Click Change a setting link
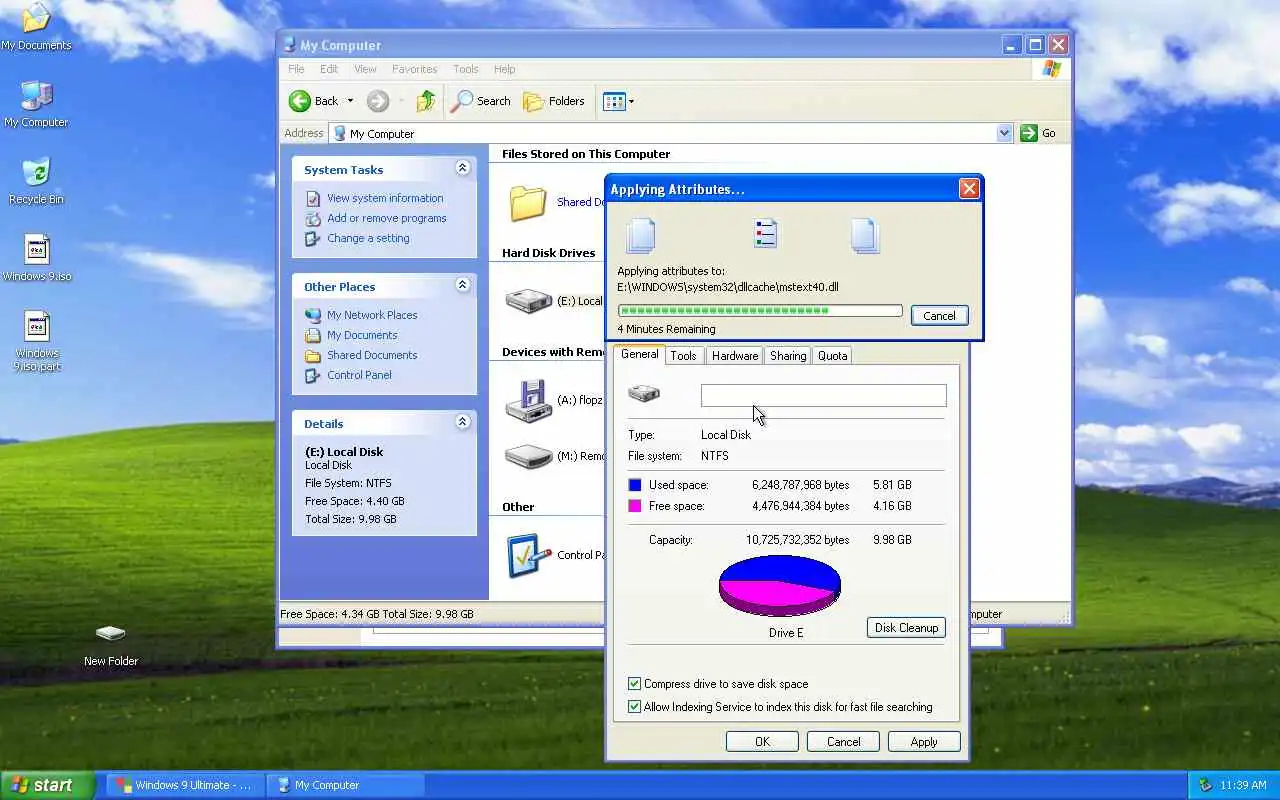This screenshot has height=800, width=1280. (368, 238)
